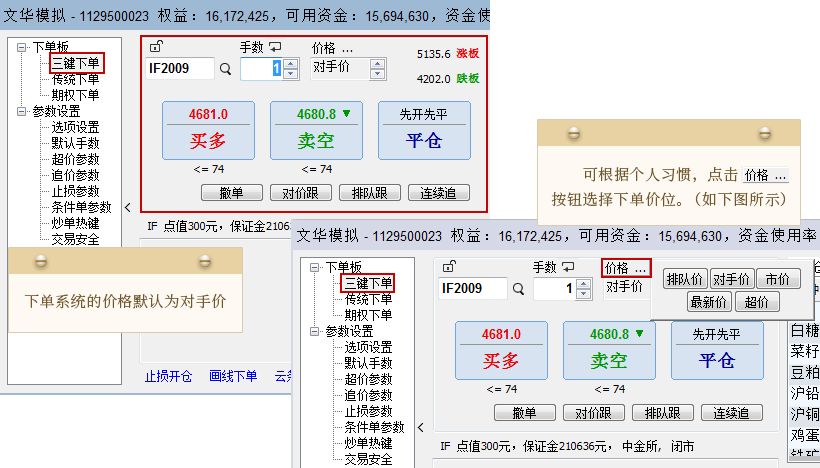Choose 排队价 from the price popup
Screen dimensions: 820x468
685,279
